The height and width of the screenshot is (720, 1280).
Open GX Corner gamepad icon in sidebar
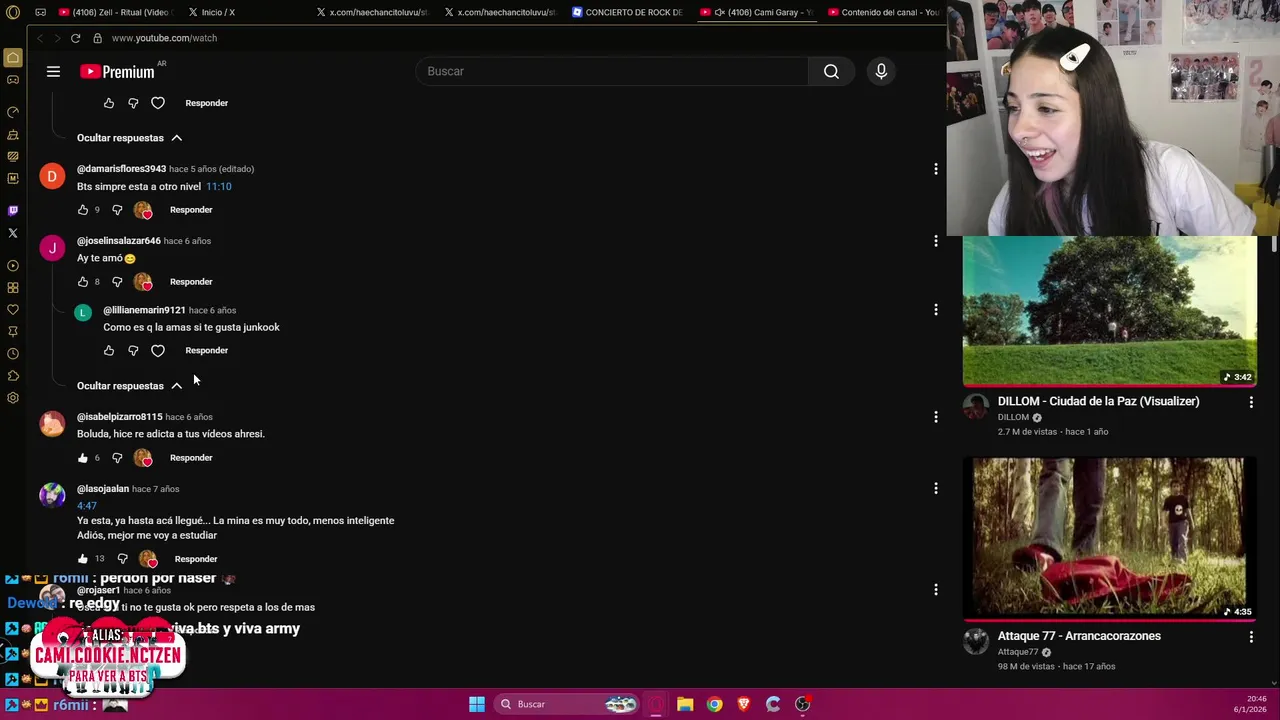pyautogui.click(x=13, y=80)
